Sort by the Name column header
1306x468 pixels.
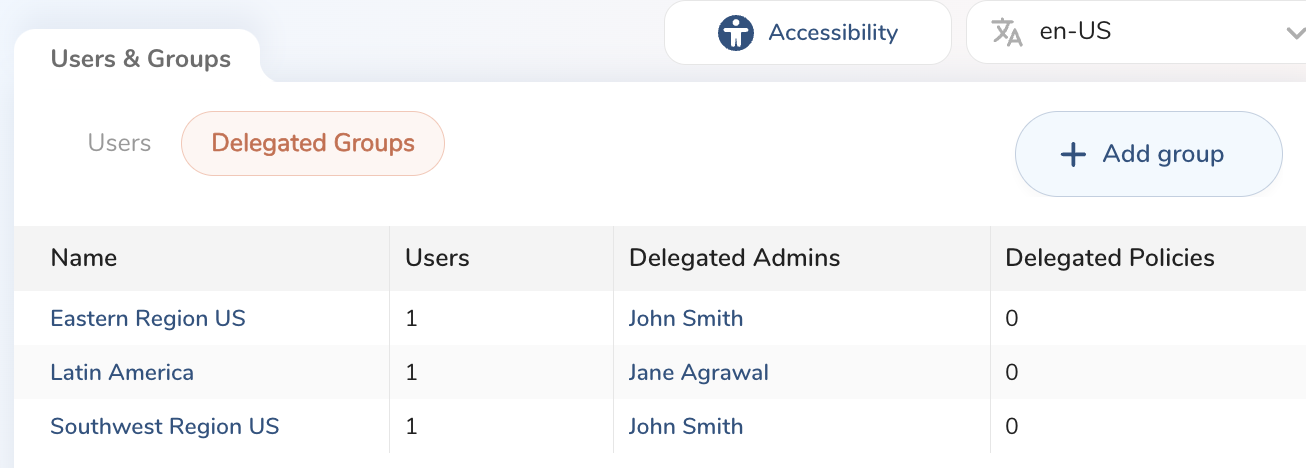coord(84,258)
